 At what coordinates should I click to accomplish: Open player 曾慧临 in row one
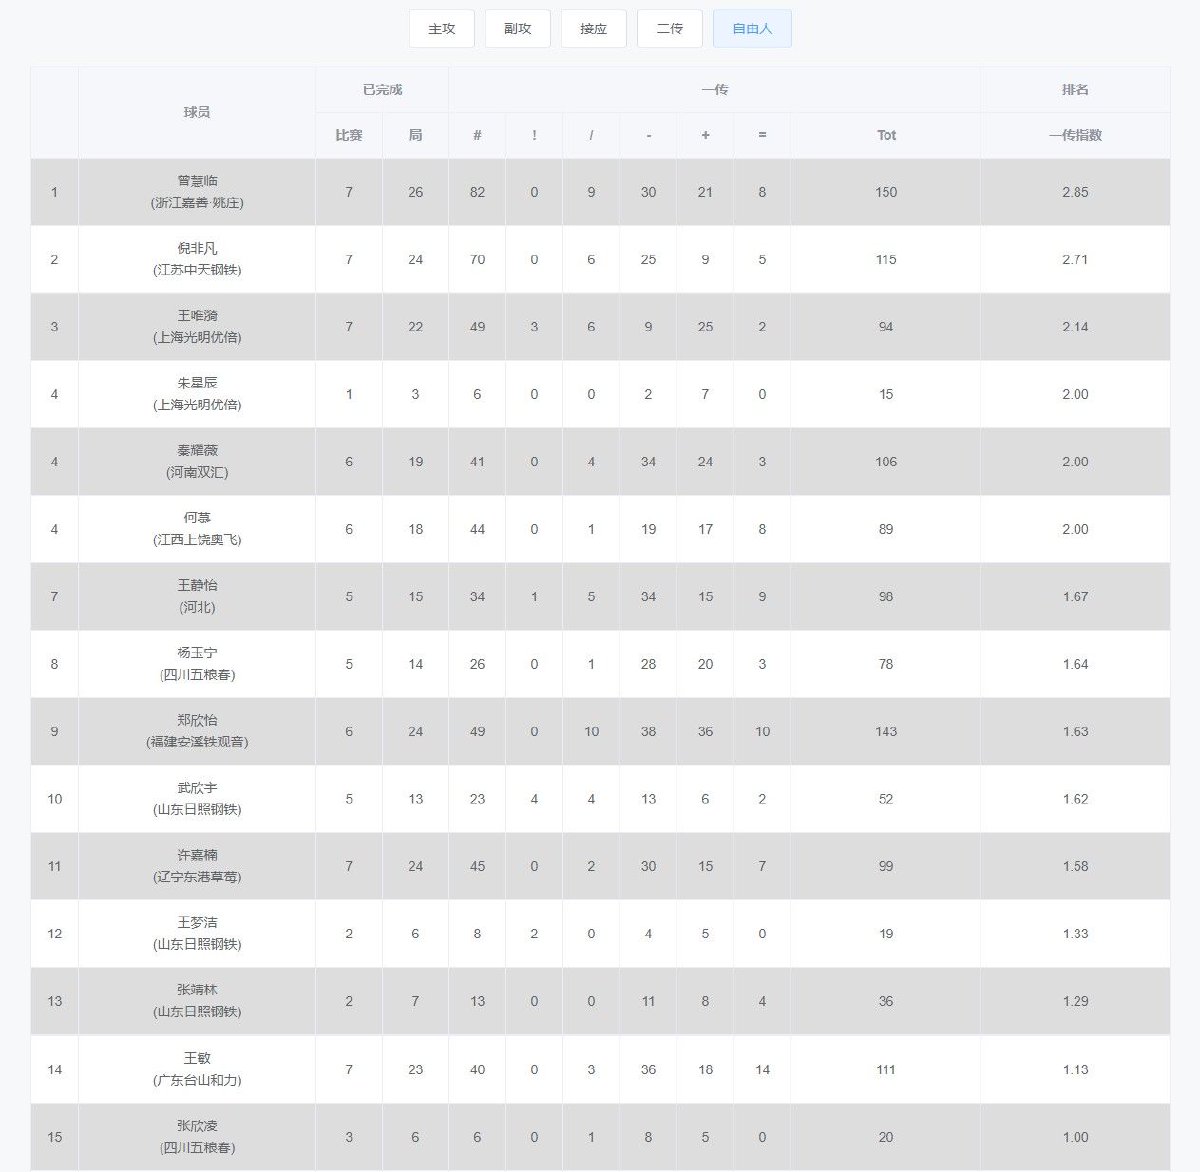click(x=197, y=181)
